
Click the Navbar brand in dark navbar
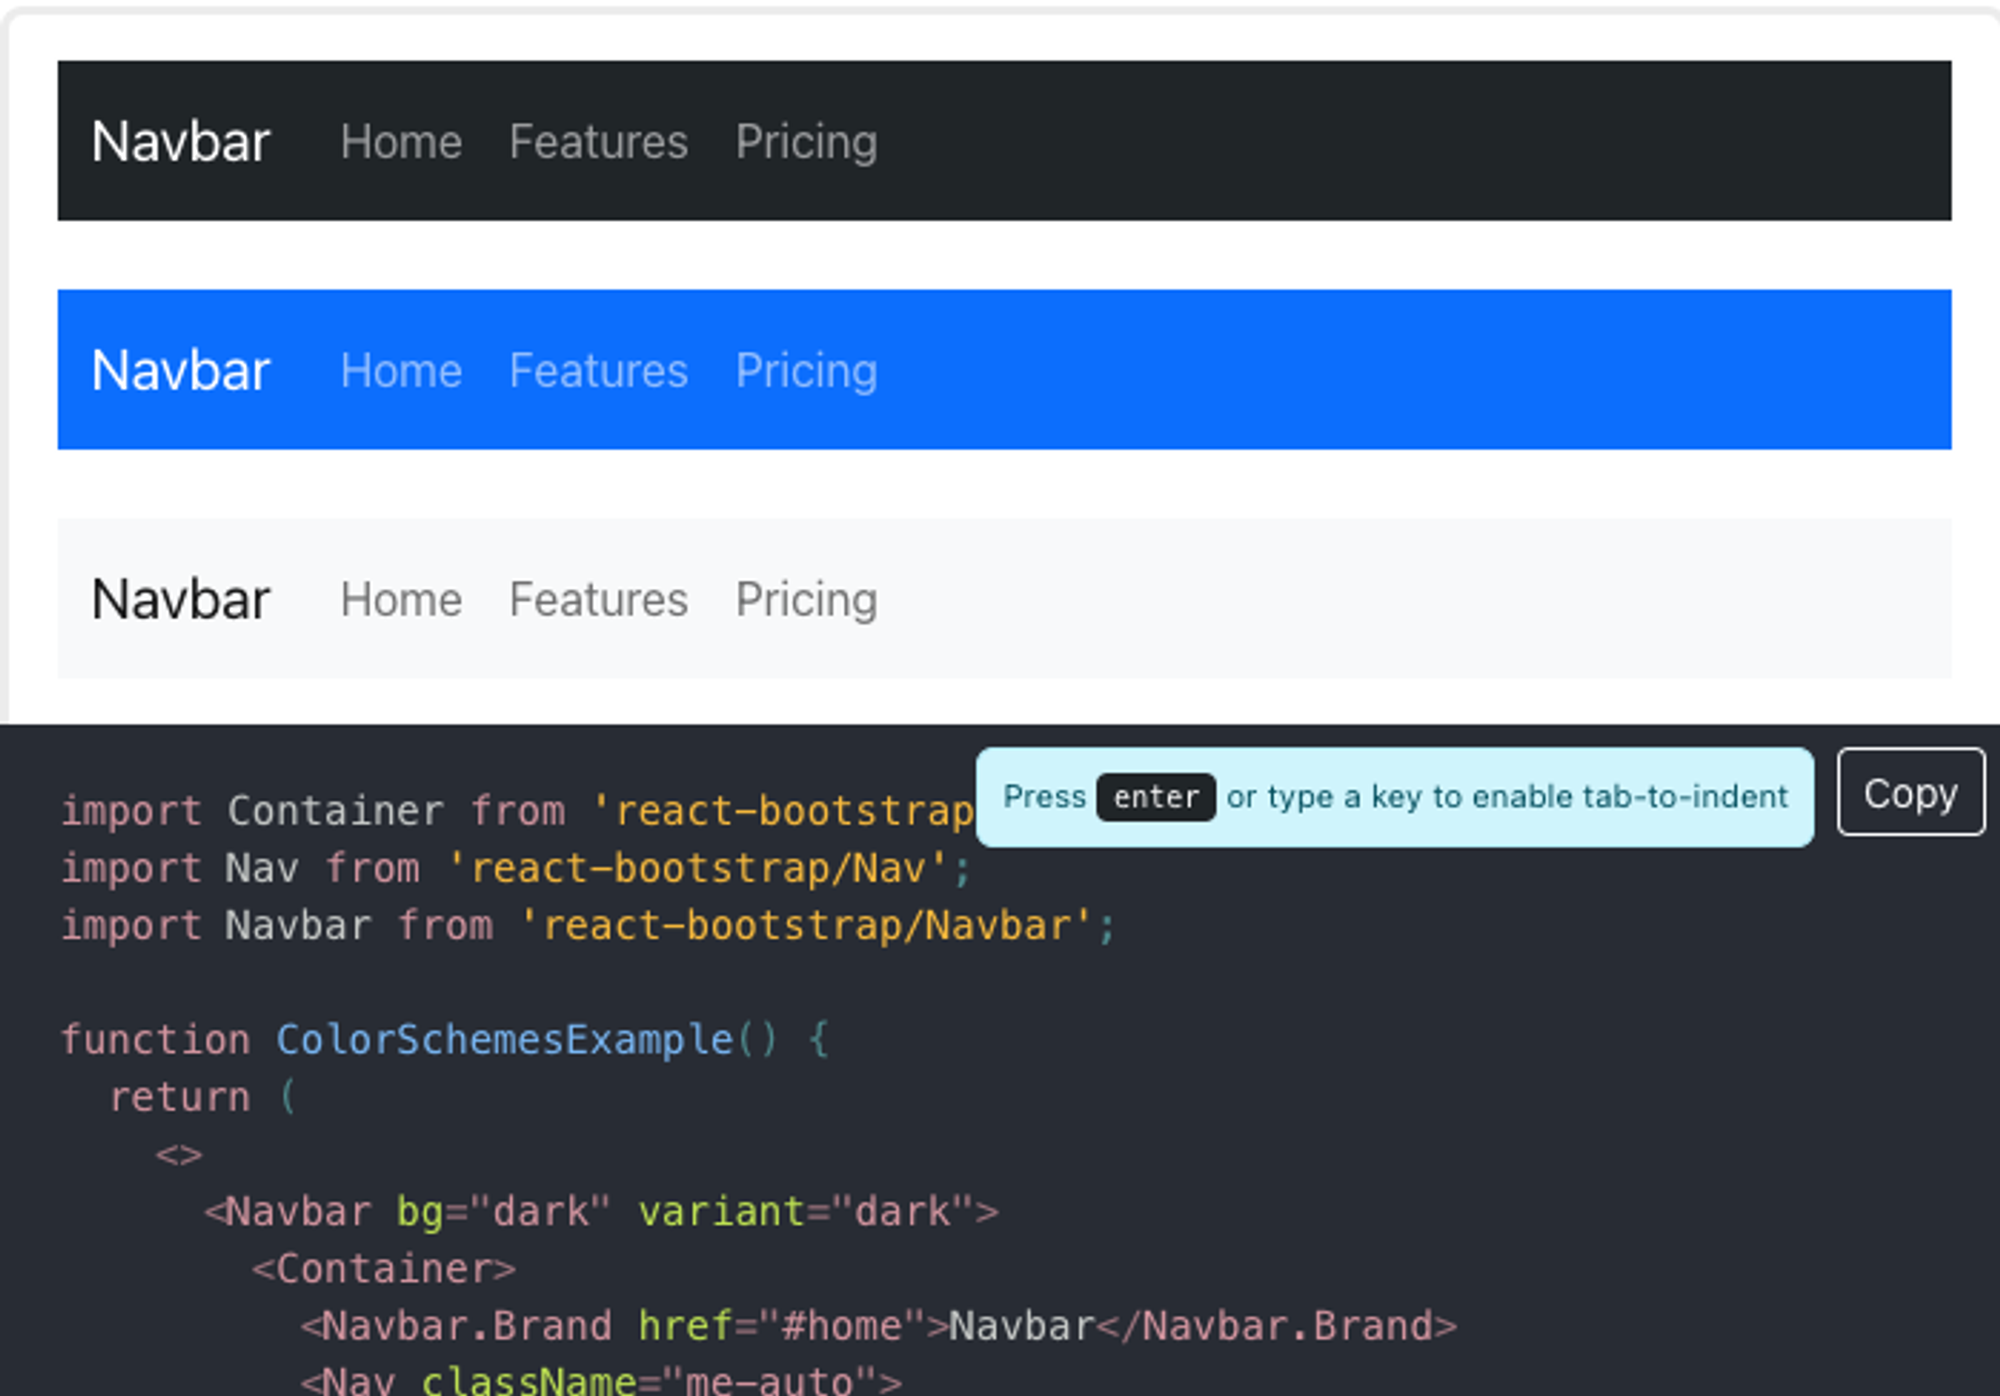180,141
